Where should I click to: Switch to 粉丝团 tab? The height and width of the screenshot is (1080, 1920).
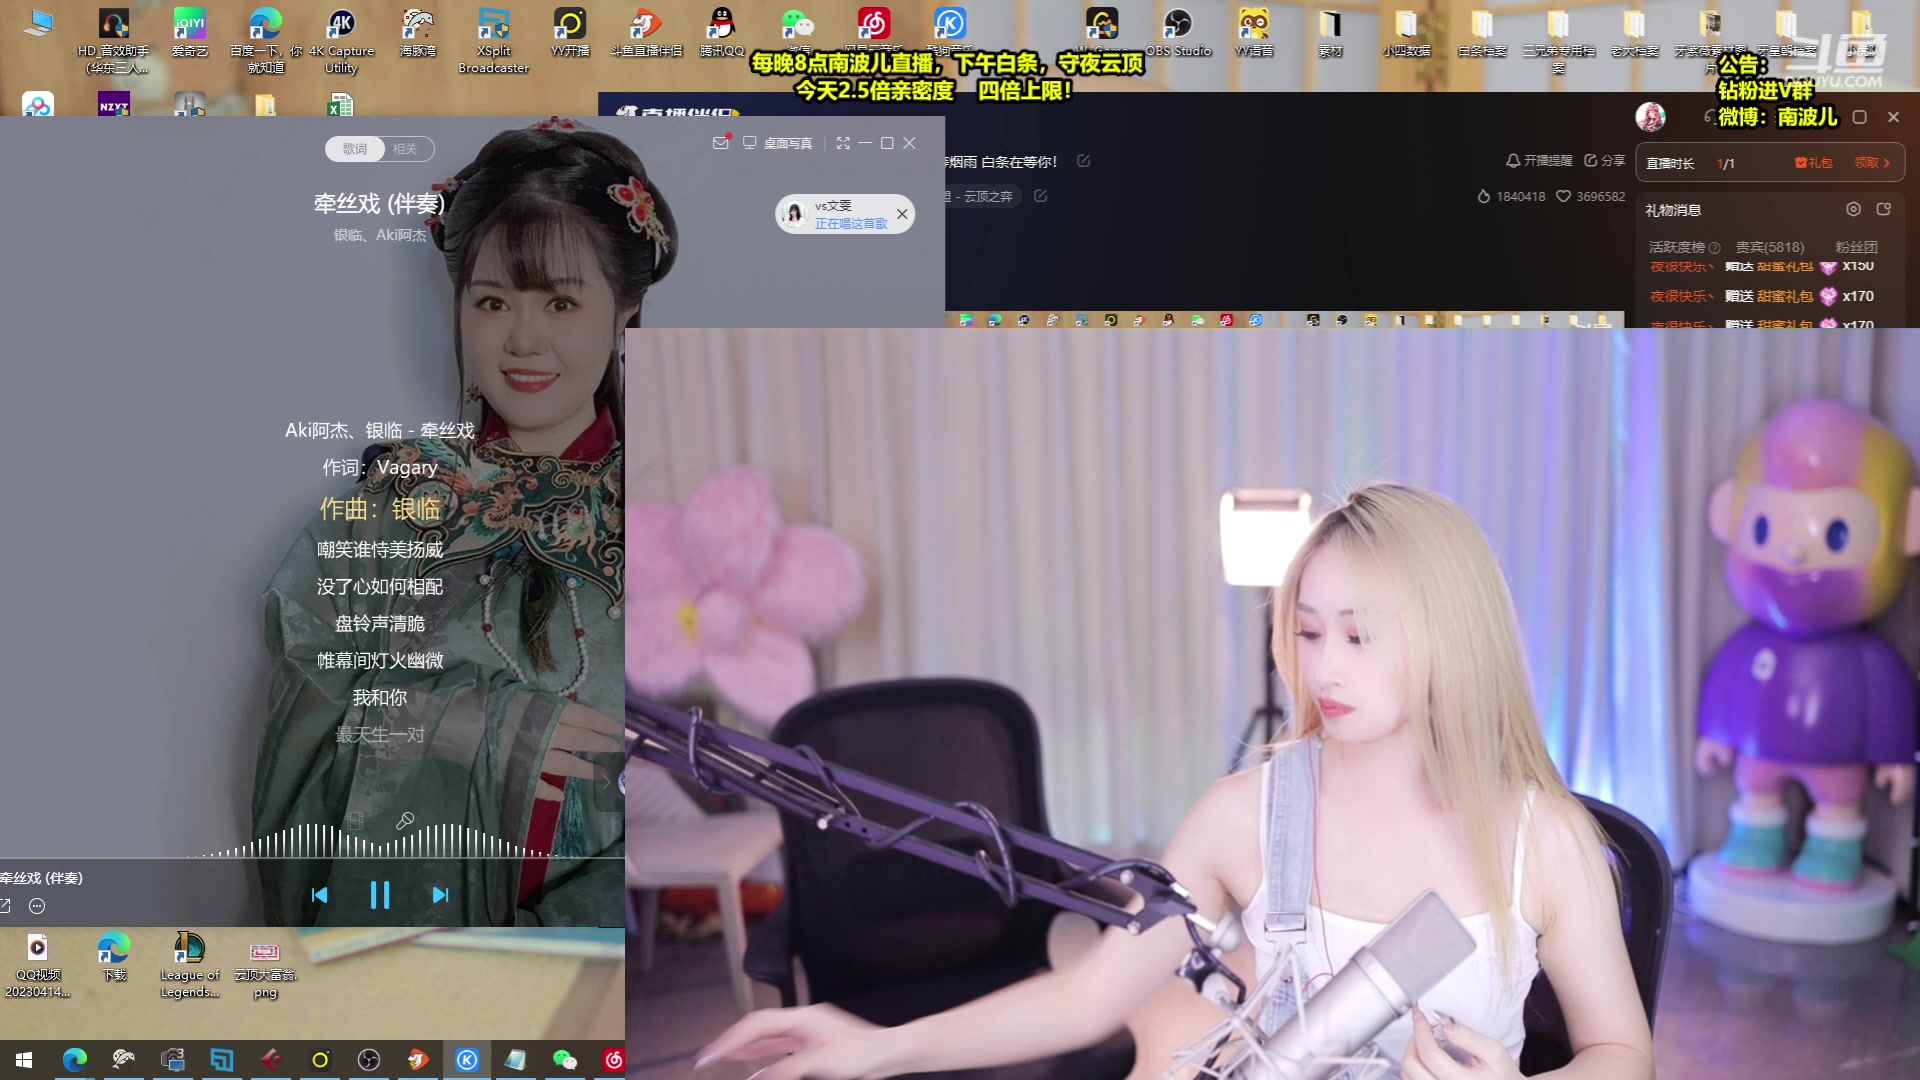point(1856,247)
